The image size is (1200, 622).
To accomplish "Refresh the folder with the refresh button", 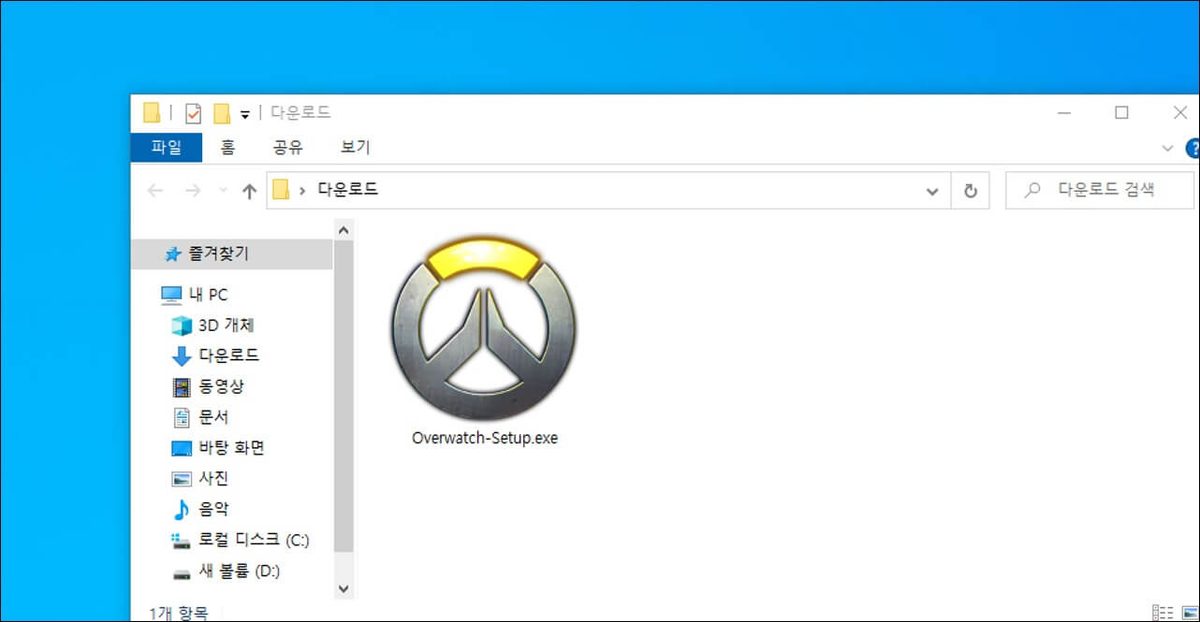I will [969, 191].
